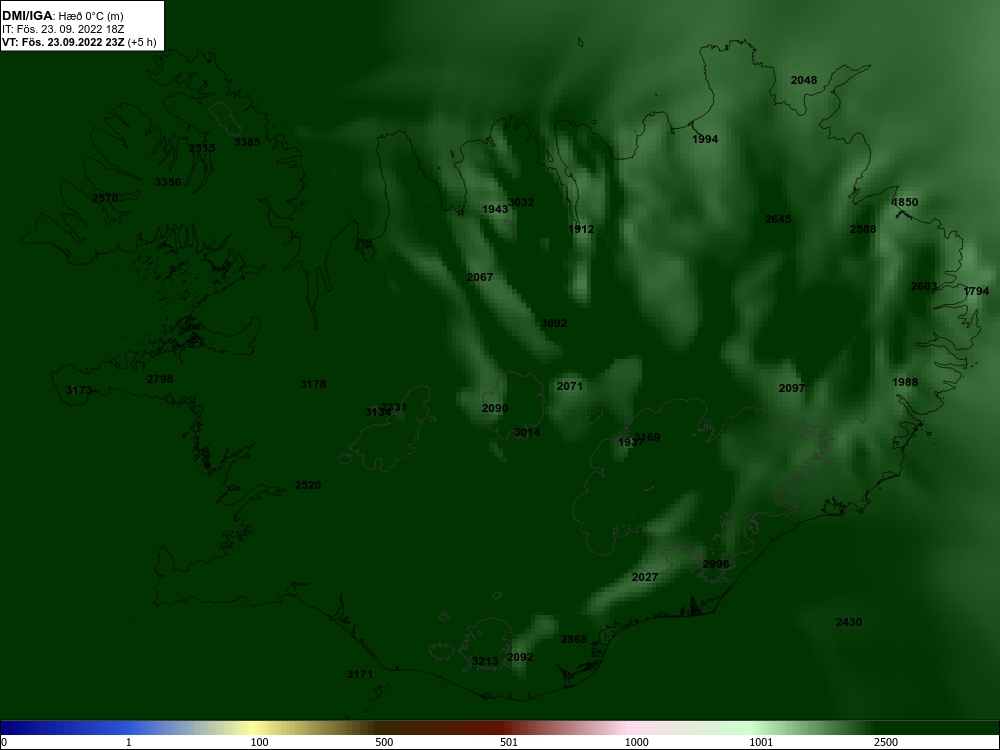This screenshot has height=750, width=1000.
Task: Click the map value 3385
Action: pos(247,142)
